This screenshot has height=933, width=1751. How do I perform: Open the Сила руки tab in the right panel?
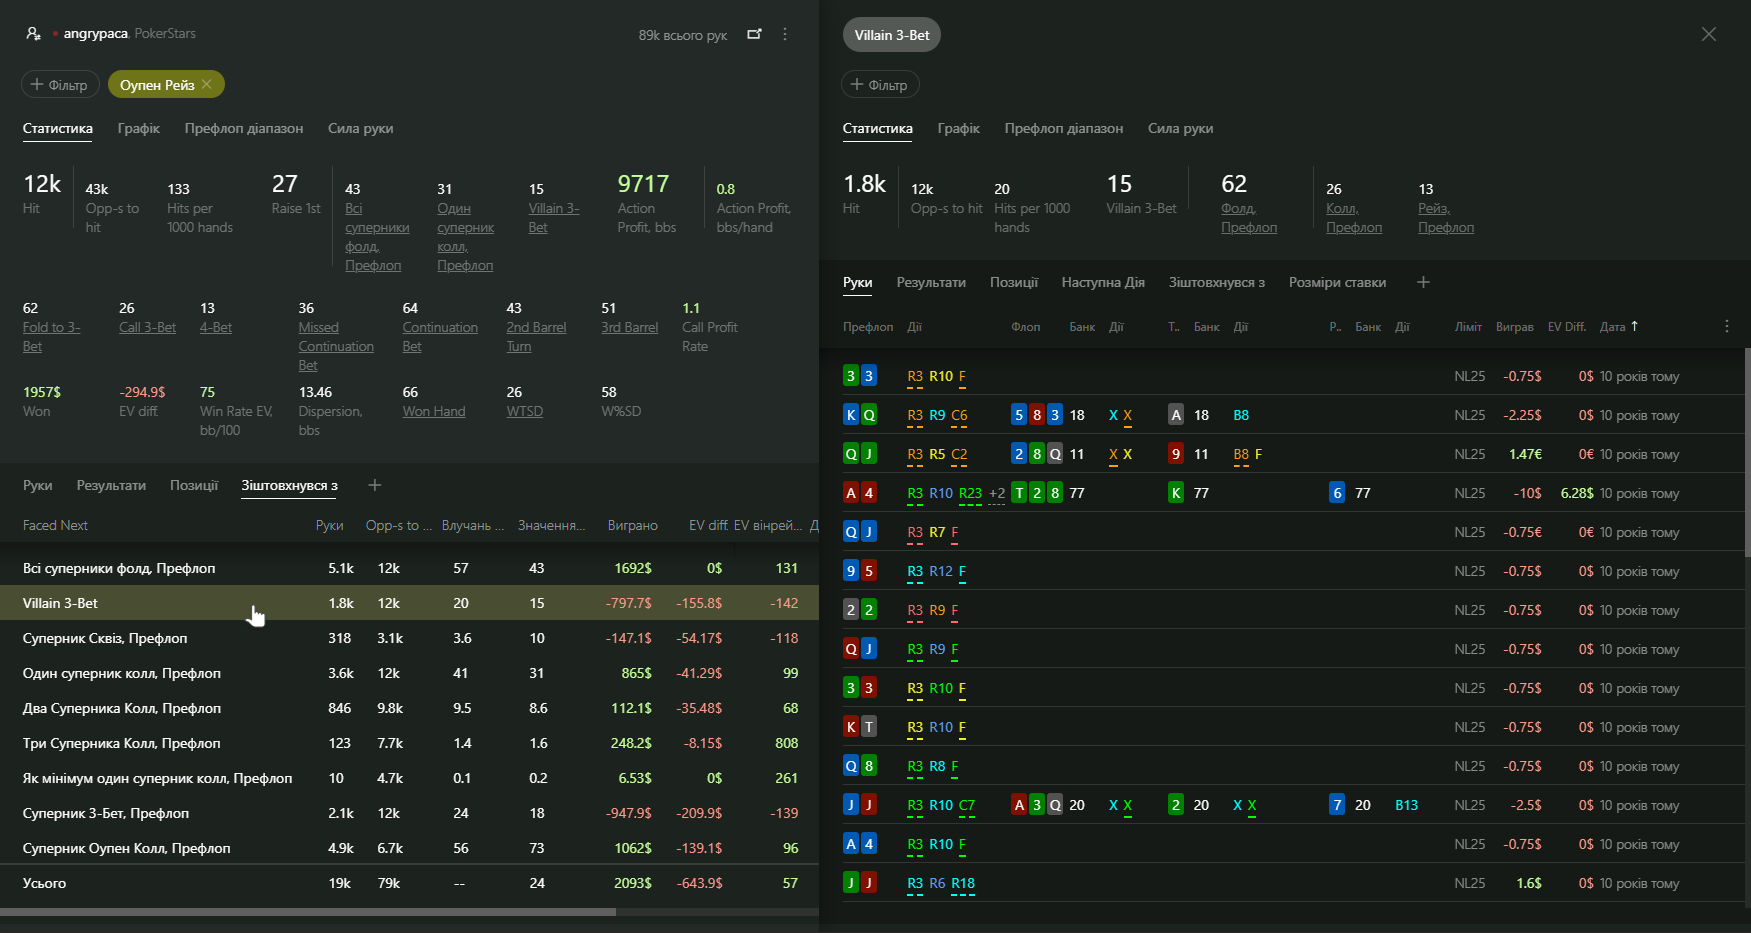tap(1181, 128)
